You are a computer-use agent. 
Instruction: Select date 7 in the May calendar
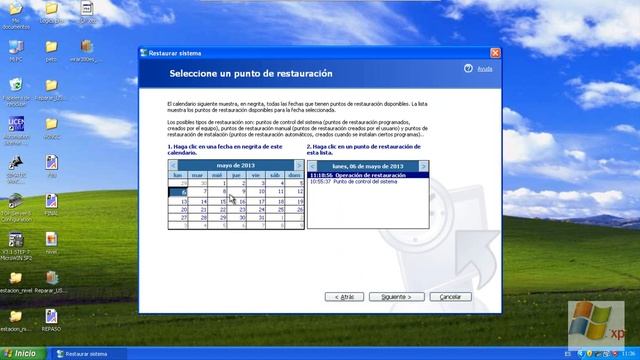tap(198, 191)
